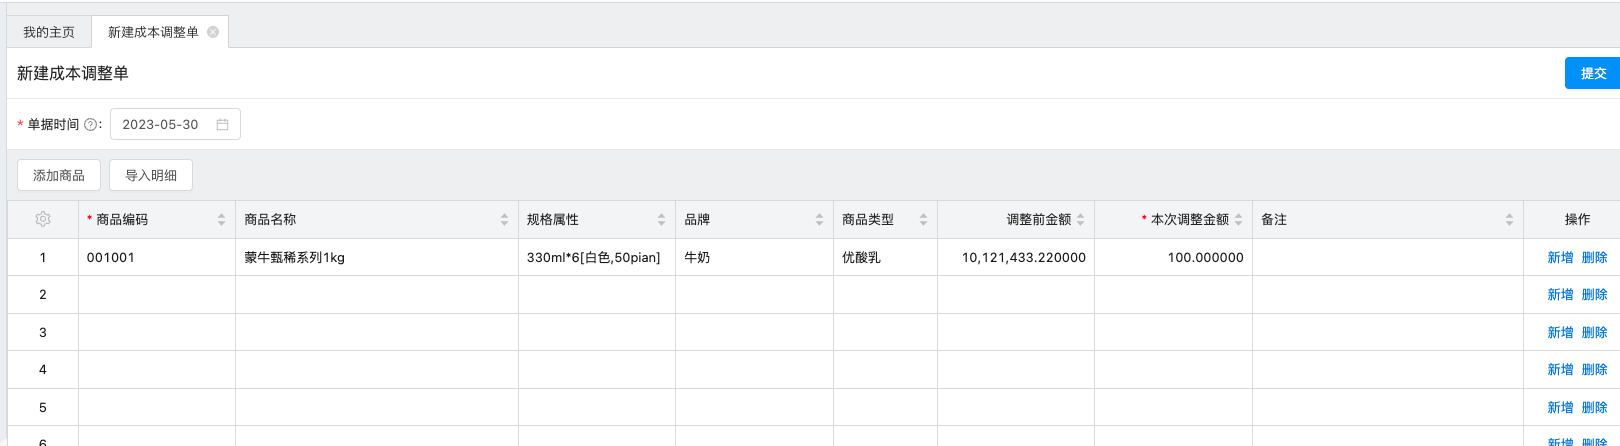
Task: Switch to 我的主页 tab
Action: pos(49,32)
